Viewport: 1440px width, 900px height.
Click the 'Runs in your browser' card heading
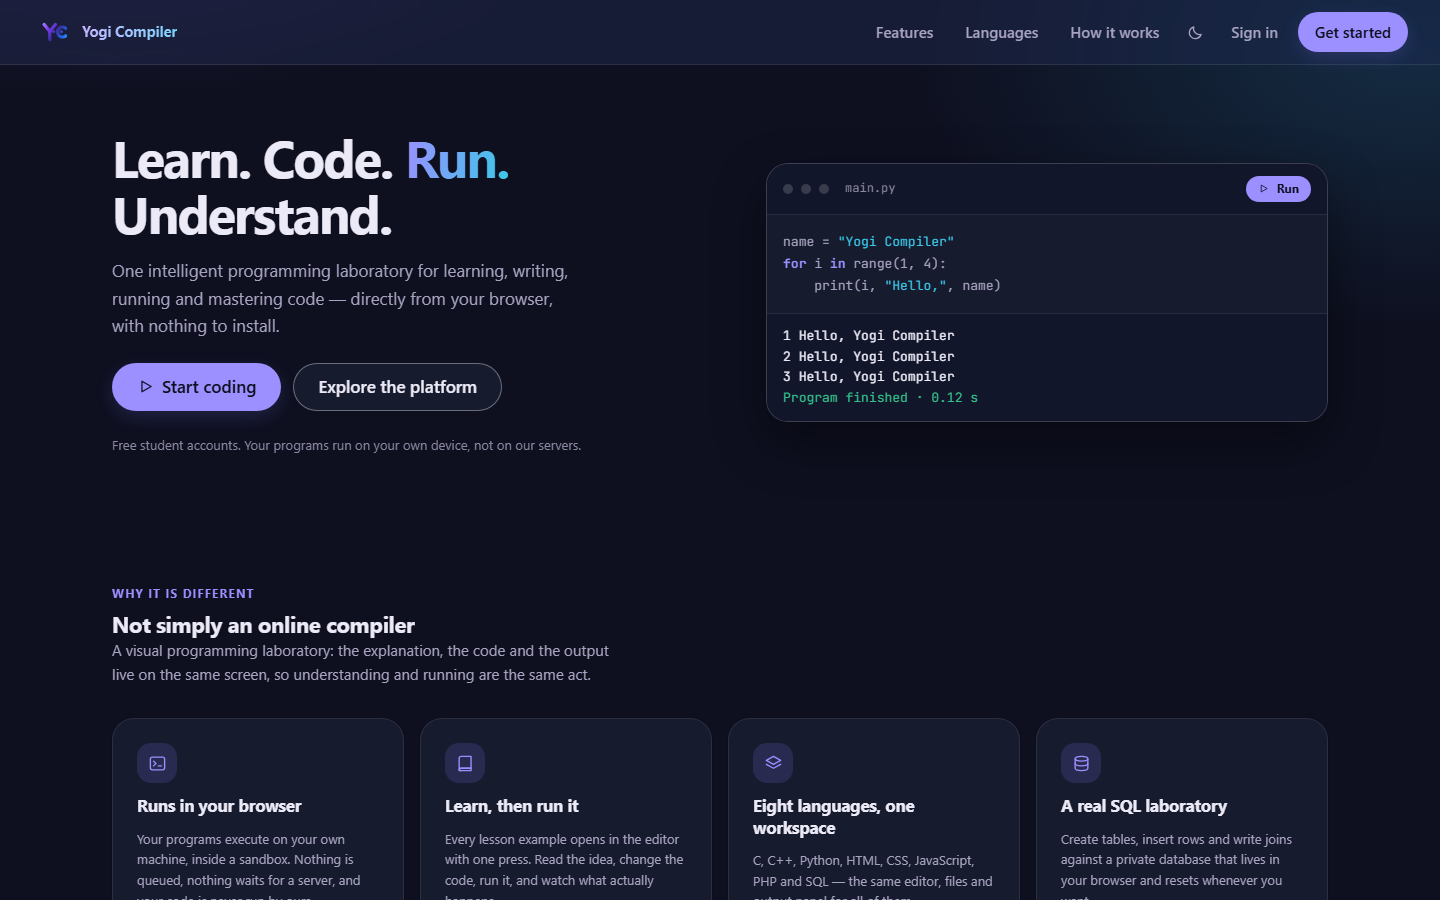219,806
